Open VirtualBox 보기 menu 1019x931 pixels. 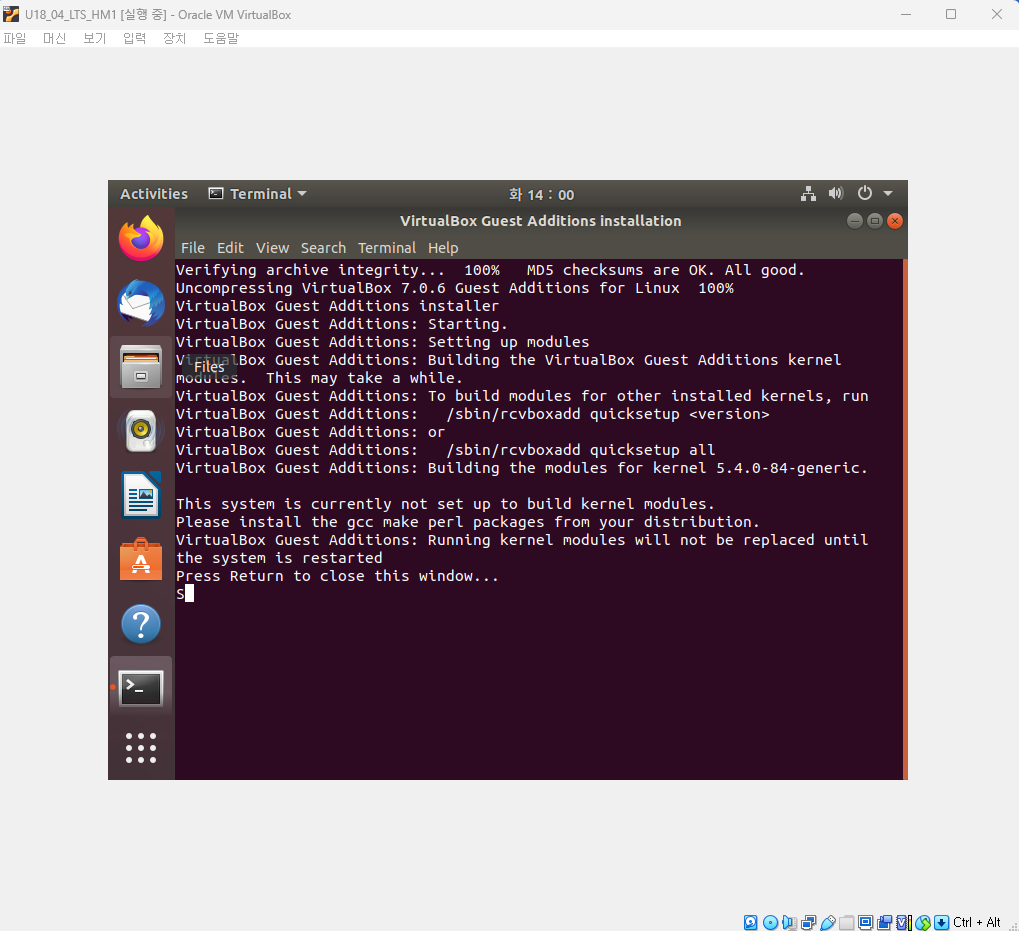94,38
